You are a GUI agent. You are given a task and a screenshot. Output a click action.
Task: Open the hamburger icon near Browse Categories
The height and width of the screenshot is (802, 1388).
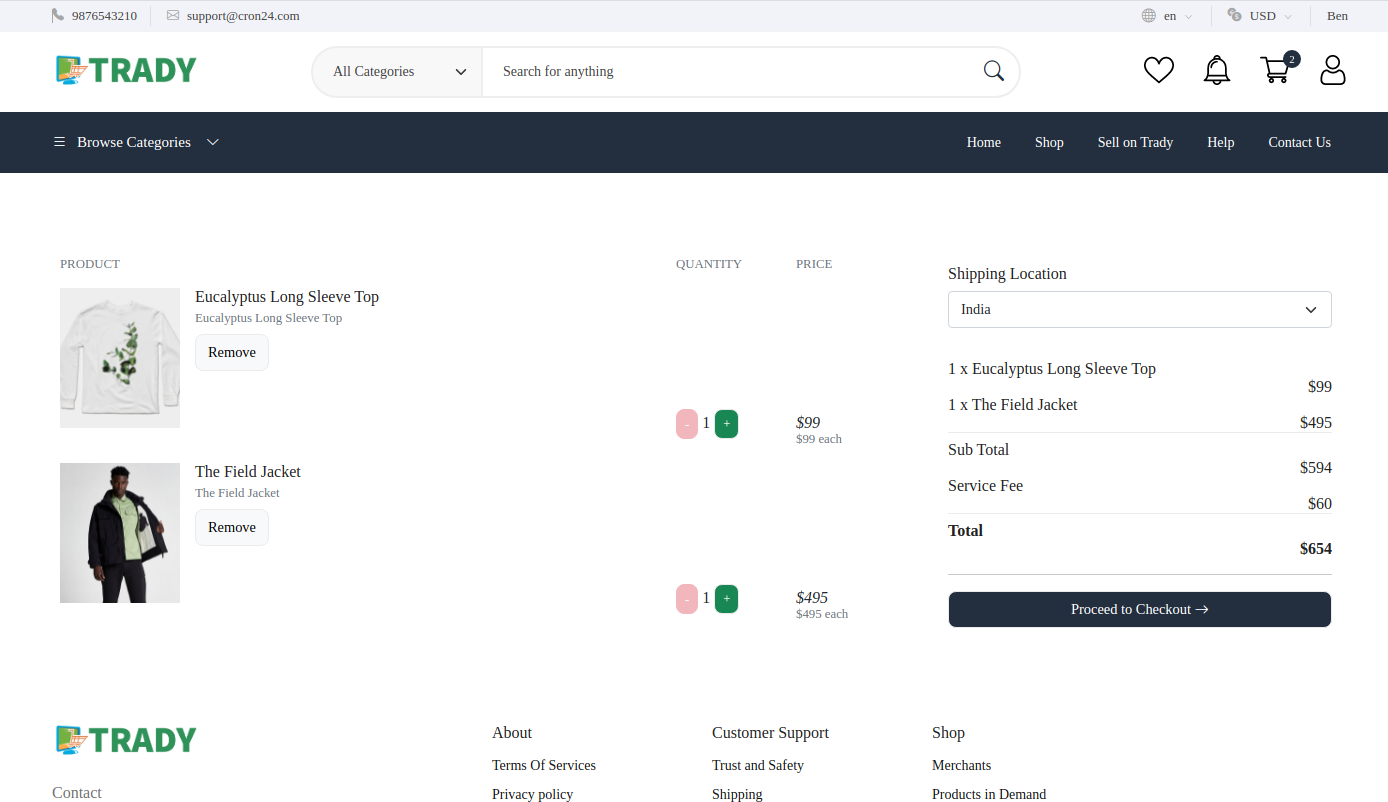[59, 142]
